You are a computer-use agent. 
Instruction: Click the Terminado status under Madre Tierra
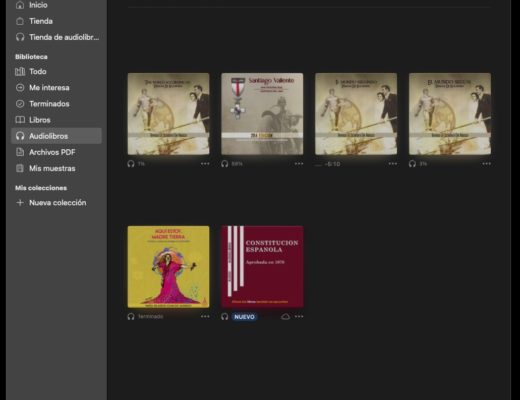[151, 316]
